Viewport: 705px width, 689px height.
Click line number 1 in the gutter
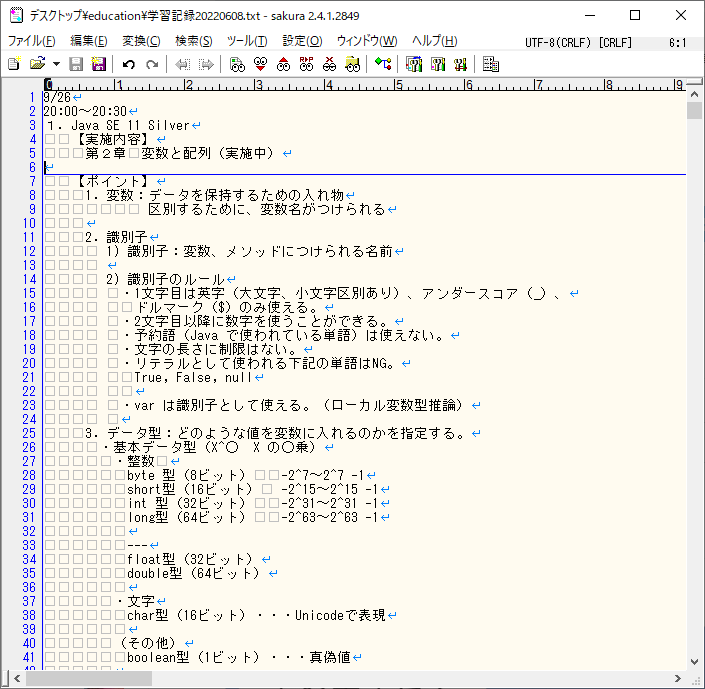pyautogui.click(x=32, y=97)
